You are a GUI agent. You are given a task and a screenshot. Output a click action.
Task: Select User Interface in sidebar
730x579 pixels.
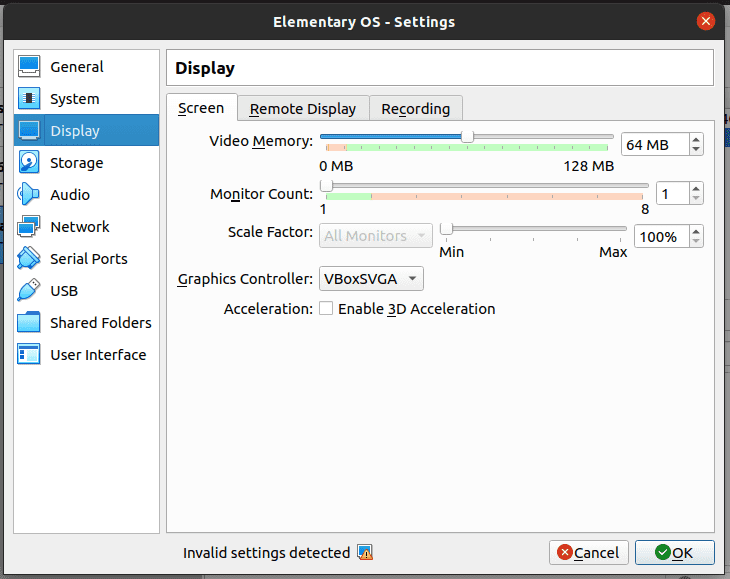click(97, 355)
